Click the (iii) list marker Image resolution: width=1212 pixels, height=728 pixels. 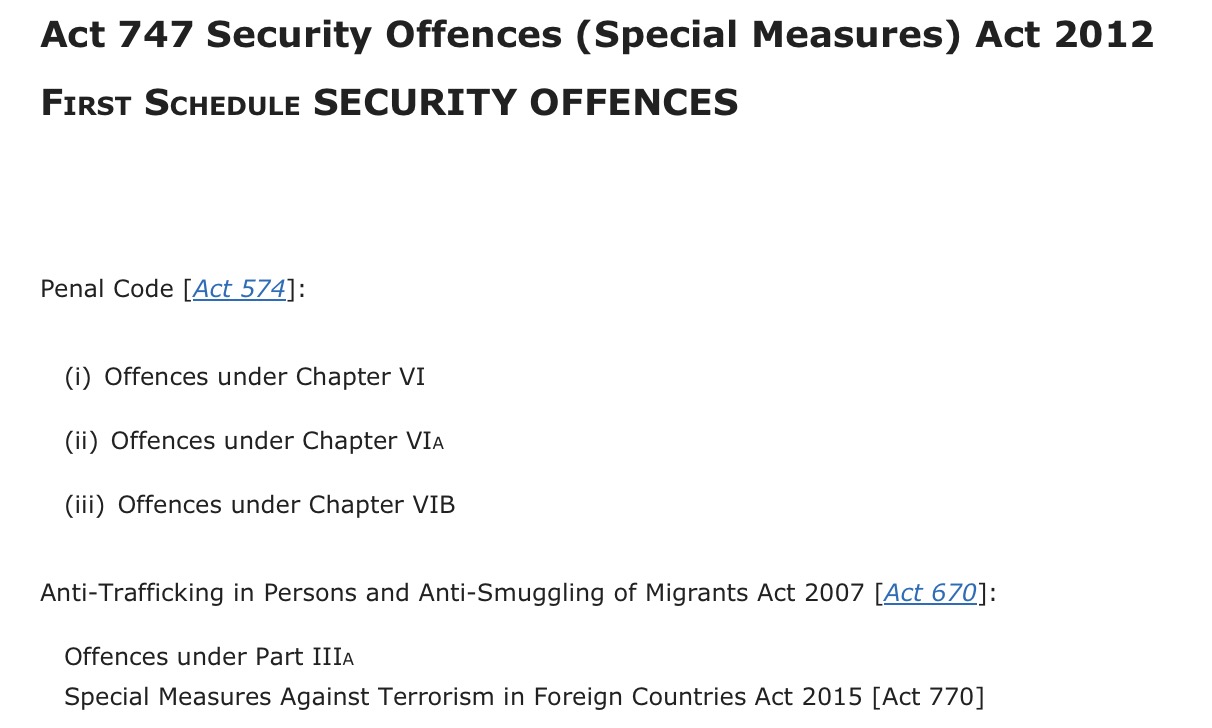tap(84, 505)
